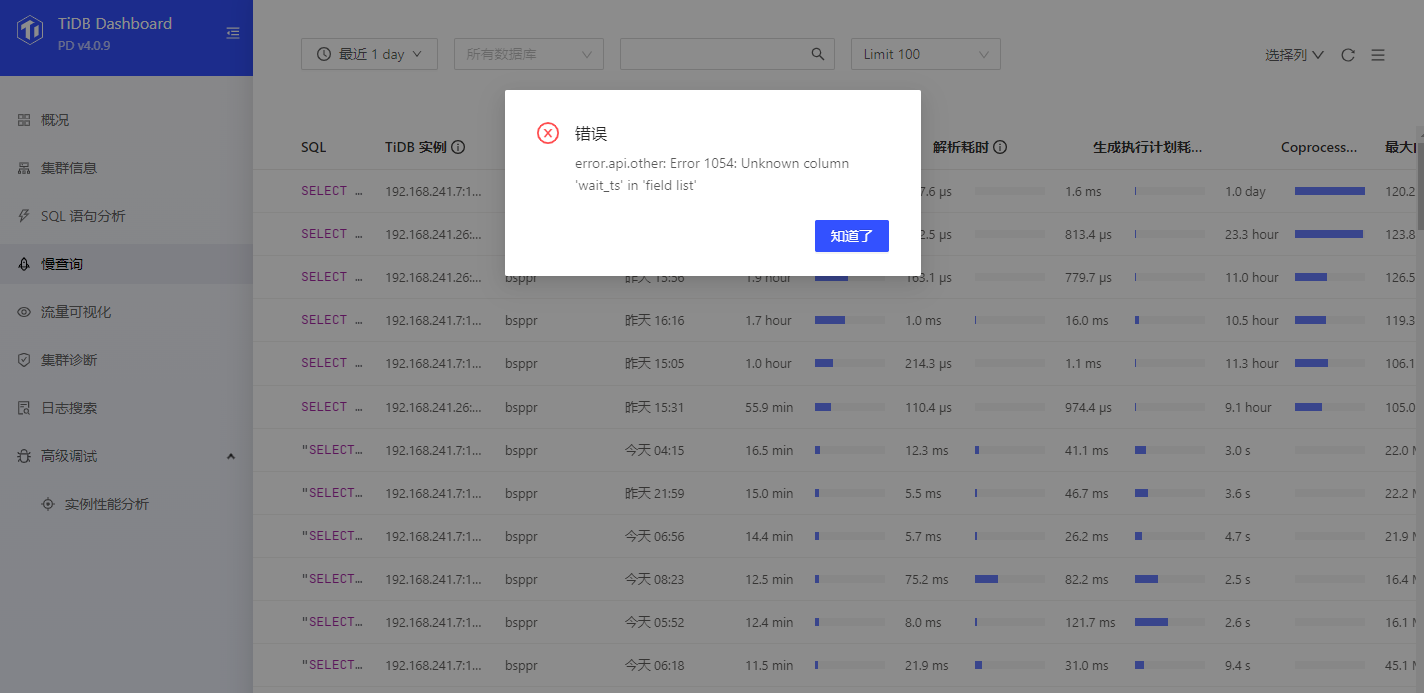Click the 1.0 day Coprocessor progress bar
Image resolution: width=1424 pixels, height=693 pixels.
tap(1329, 191)
